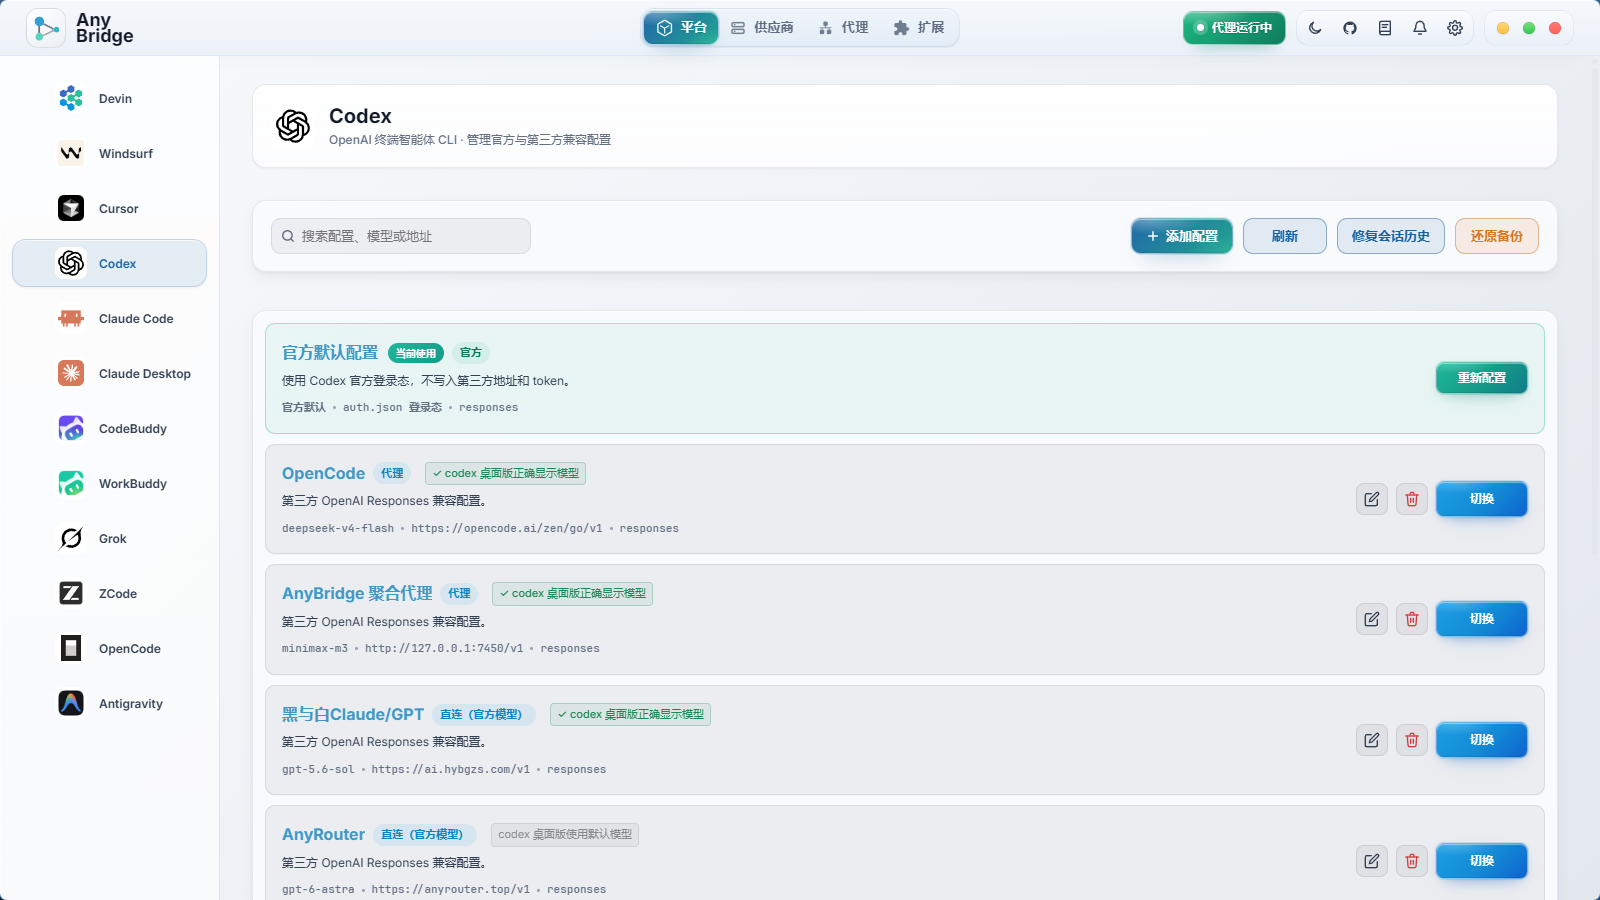Click the codex 桌面版使用默认模型 badge

click(x=565, y=834)
